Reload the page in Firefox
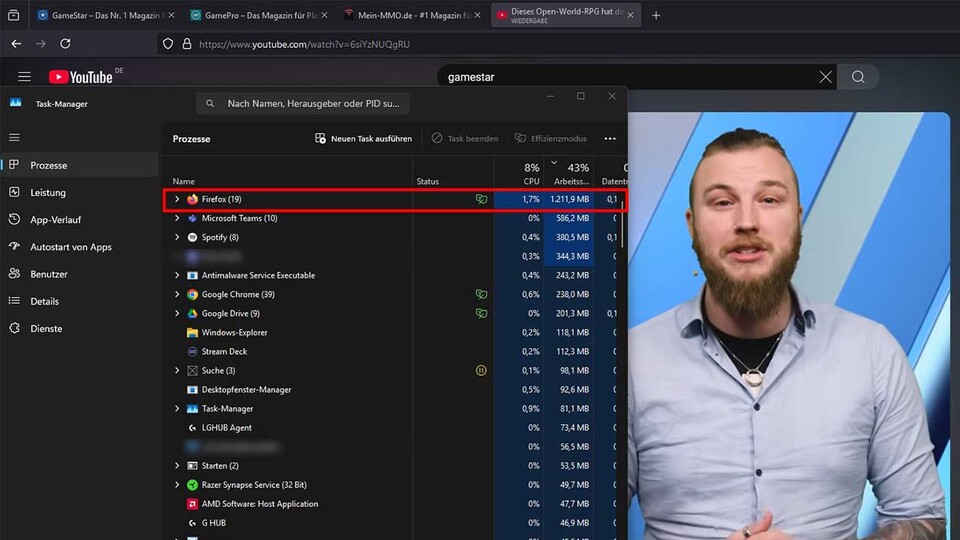Image resolution: width=960 pixels, height=540 pixels. (65, 44)
